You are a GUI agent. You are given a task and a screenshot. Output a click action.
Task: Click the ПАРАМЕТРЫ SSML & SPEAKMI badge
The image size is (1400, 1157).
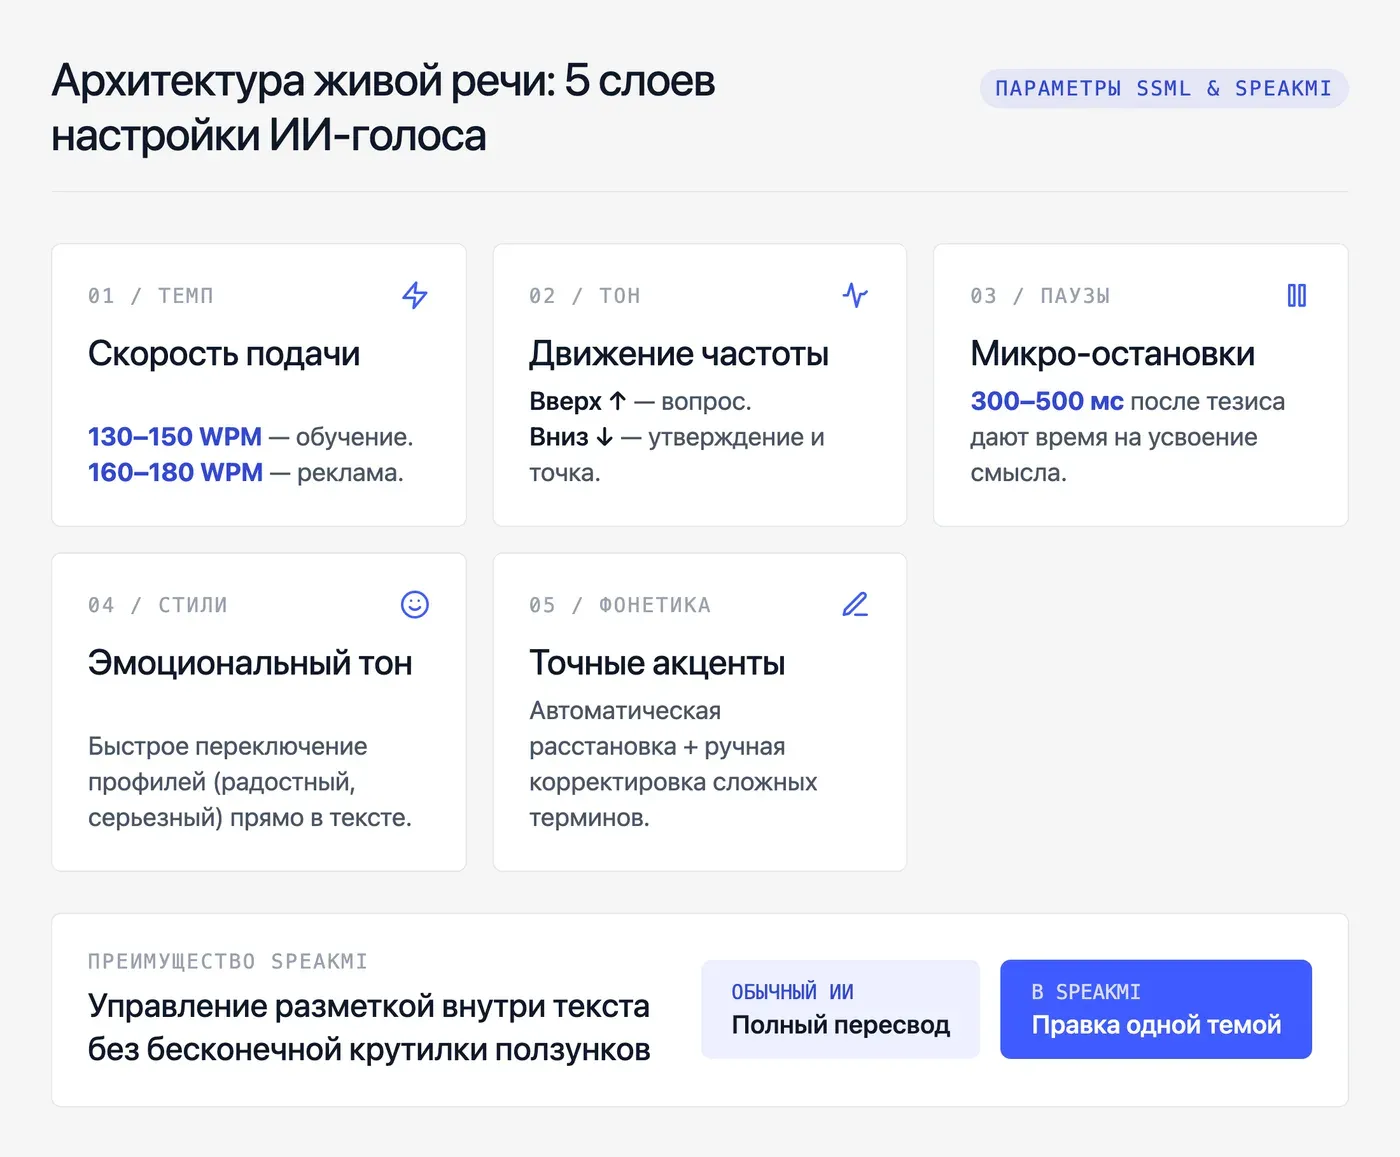click(1164, 88)
